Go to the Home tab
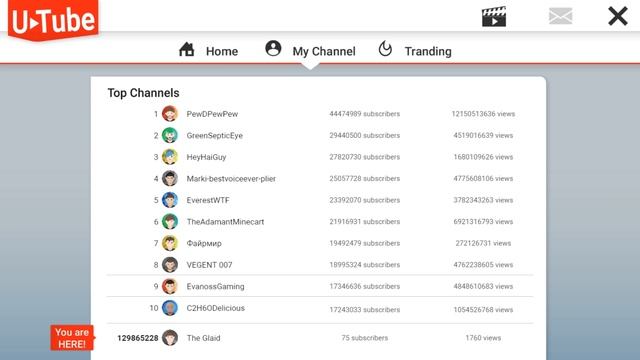Screen dimensions: 640x360 click(x=222, y=51)
